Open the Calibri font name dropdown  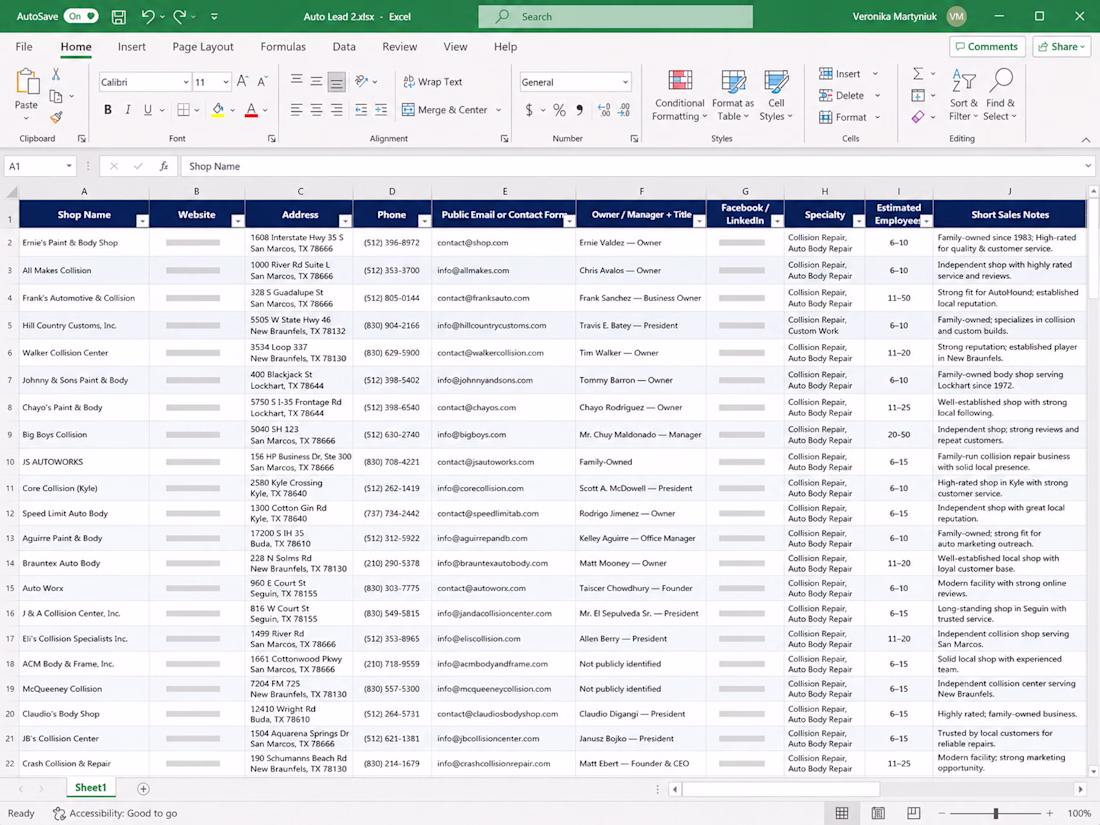(185, 82)
